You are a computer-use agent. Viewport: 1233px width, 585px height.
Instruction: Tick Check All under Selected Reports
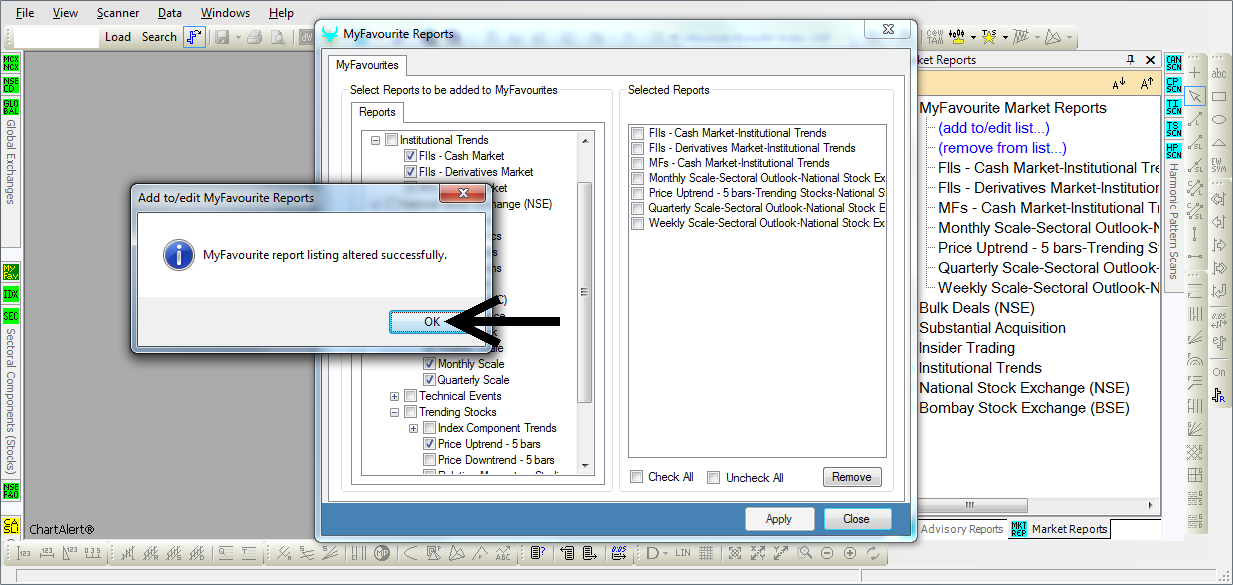[x=637, y=477]
